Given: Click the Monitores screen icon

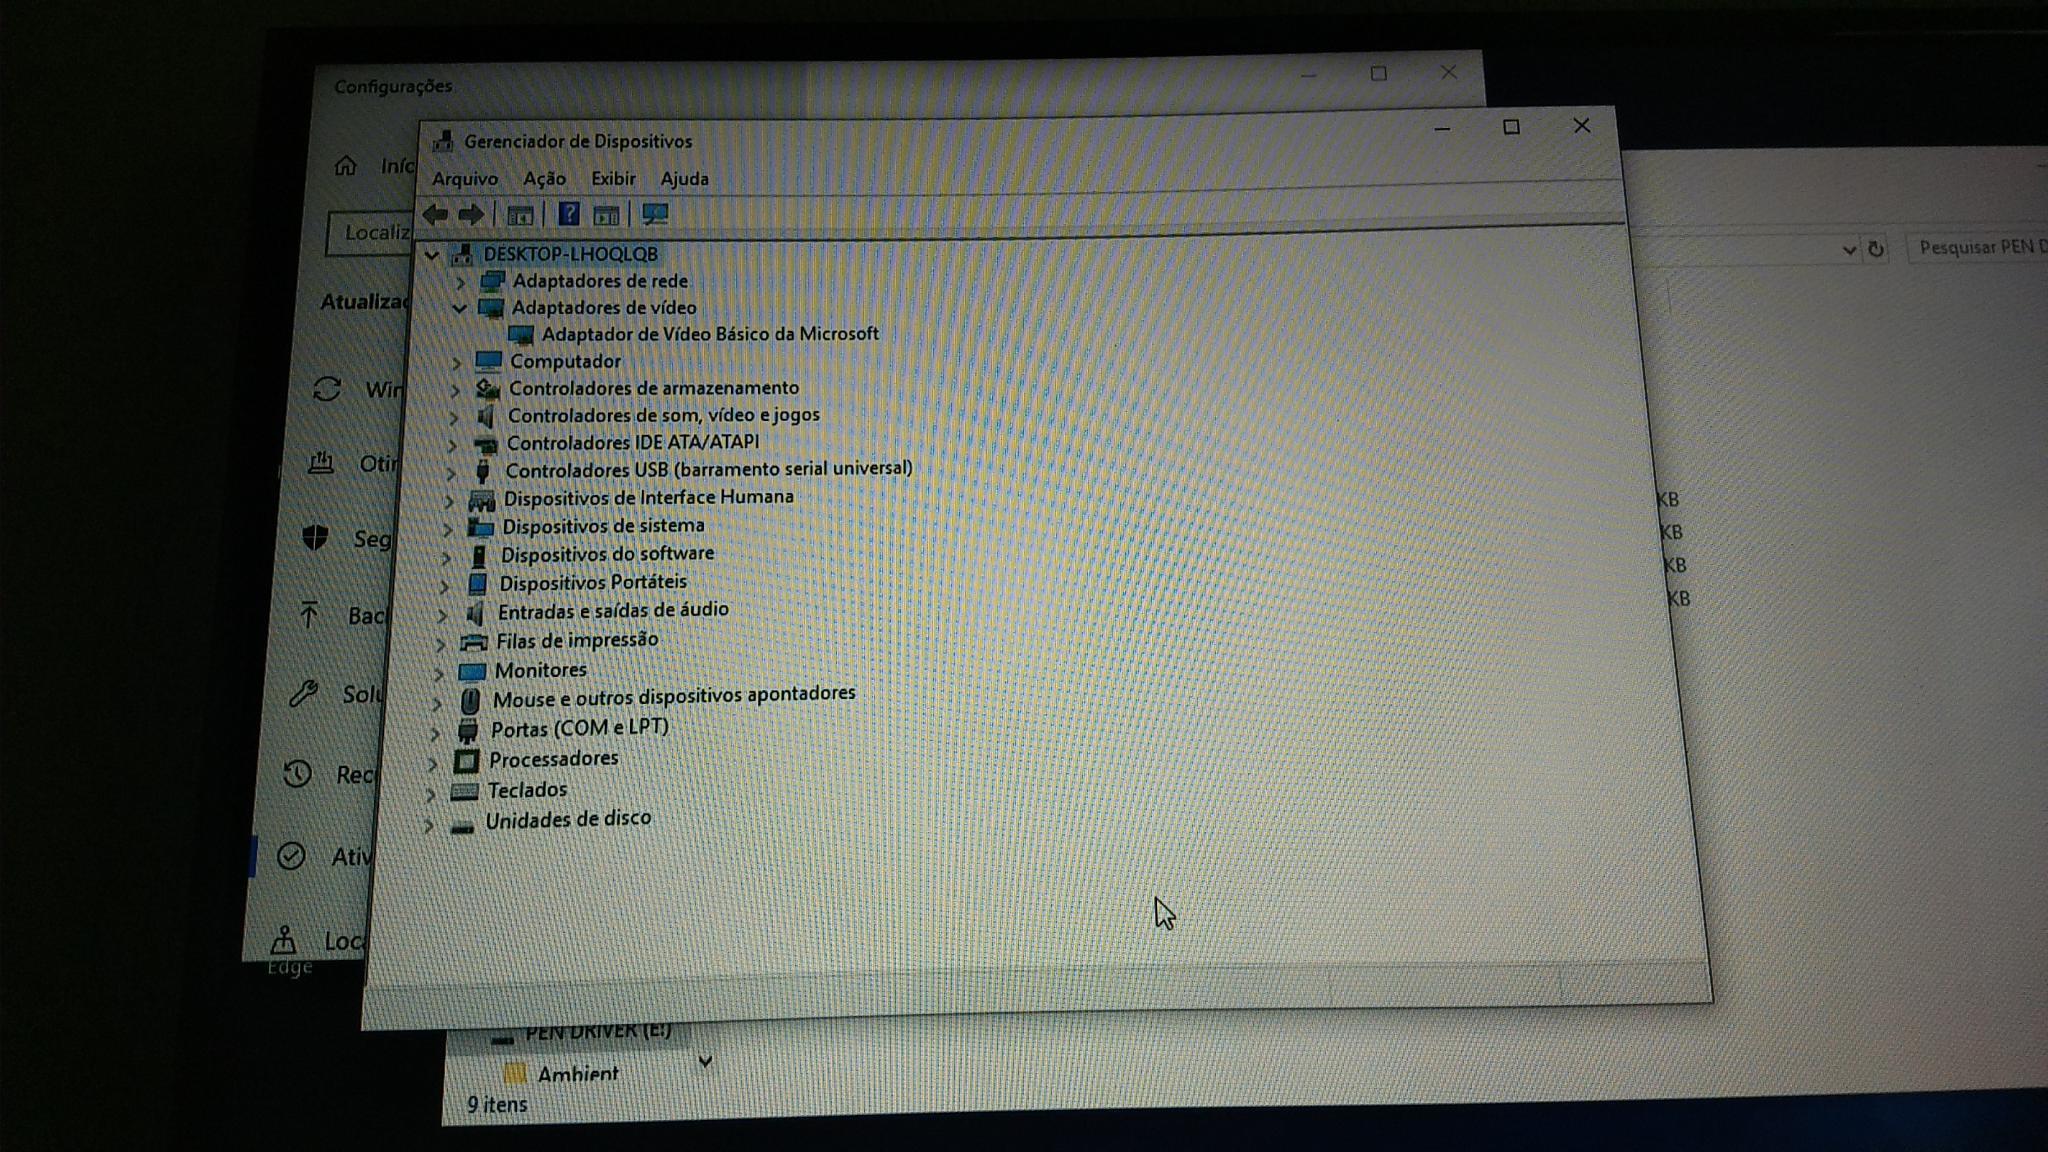Looking at the screenshot, I should click(x=471, y=672).
